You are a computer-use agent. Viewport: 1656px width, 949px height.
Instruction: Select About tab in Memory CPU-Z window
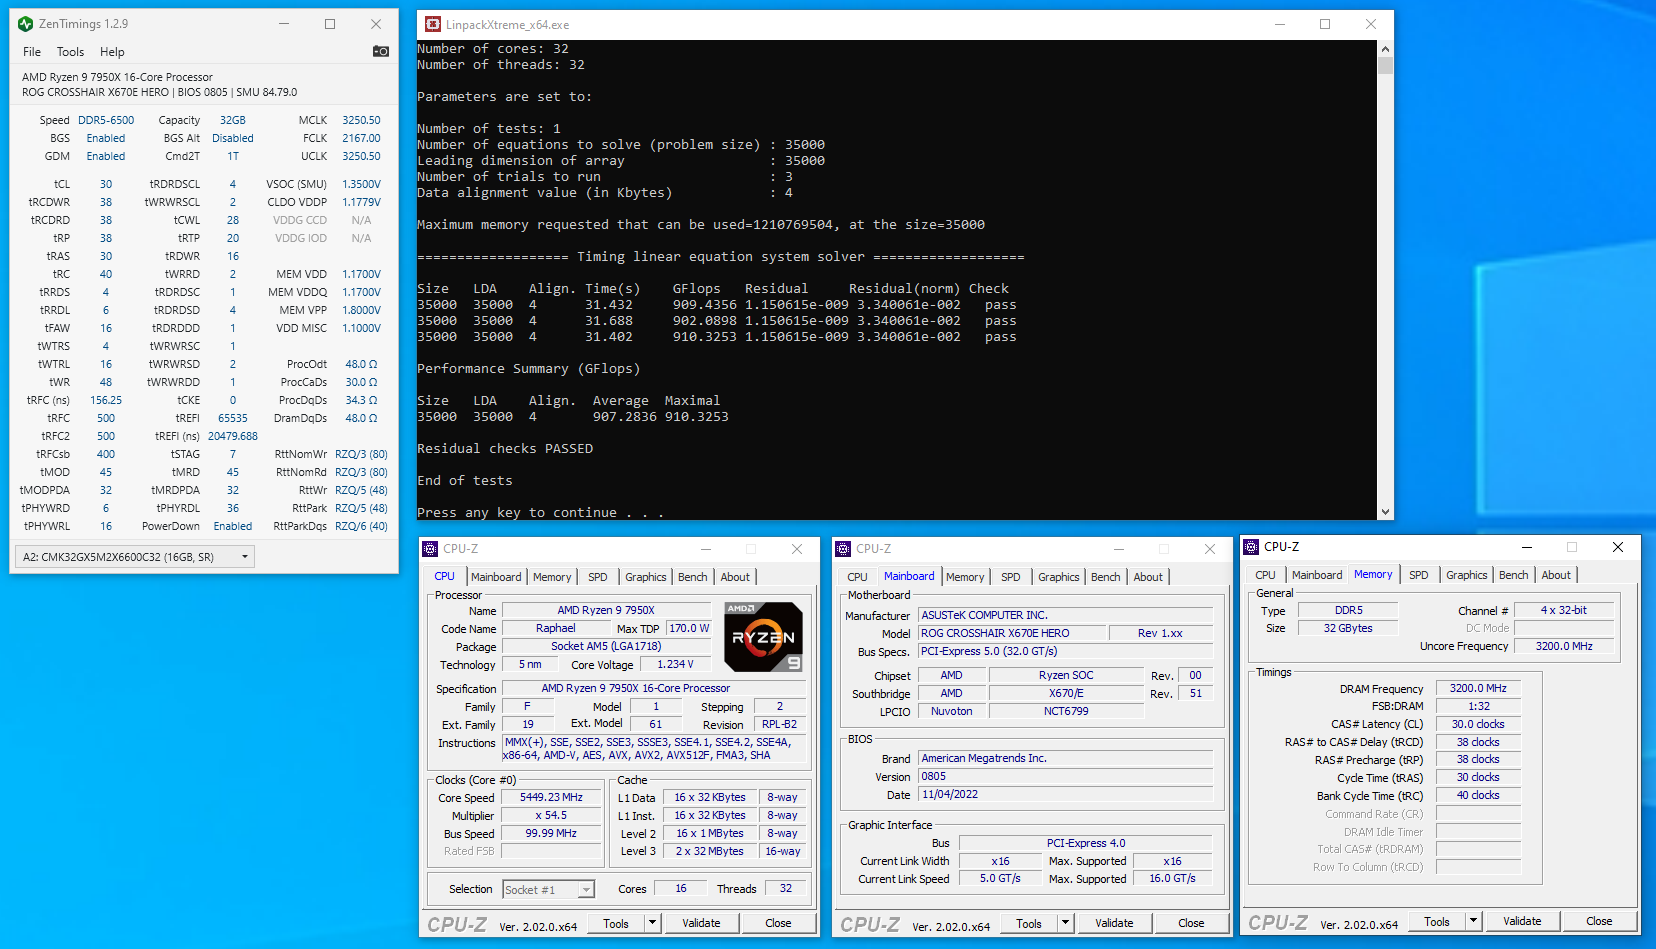(1556, 575)
